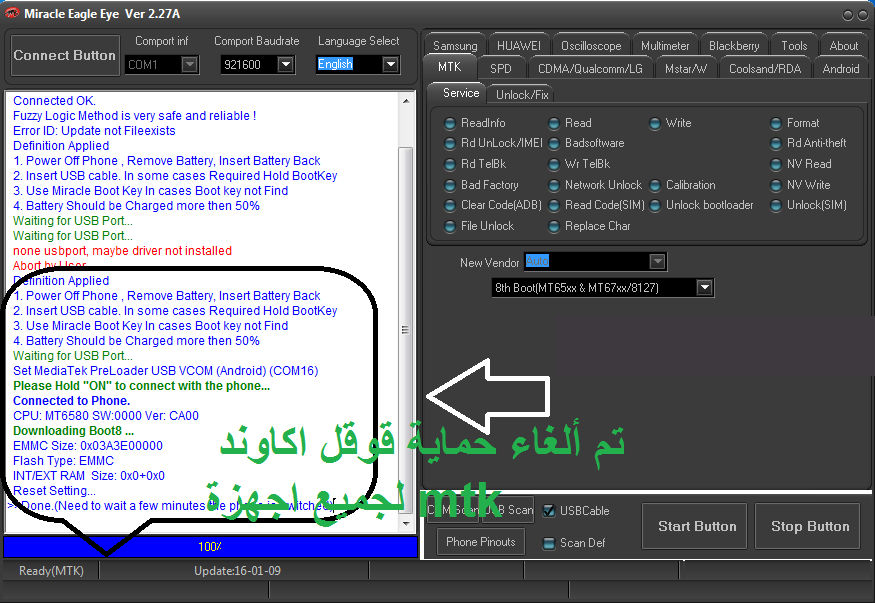Open the Tools tab
The height and width of the screenshot is (603, 875).
click(794, 46)
